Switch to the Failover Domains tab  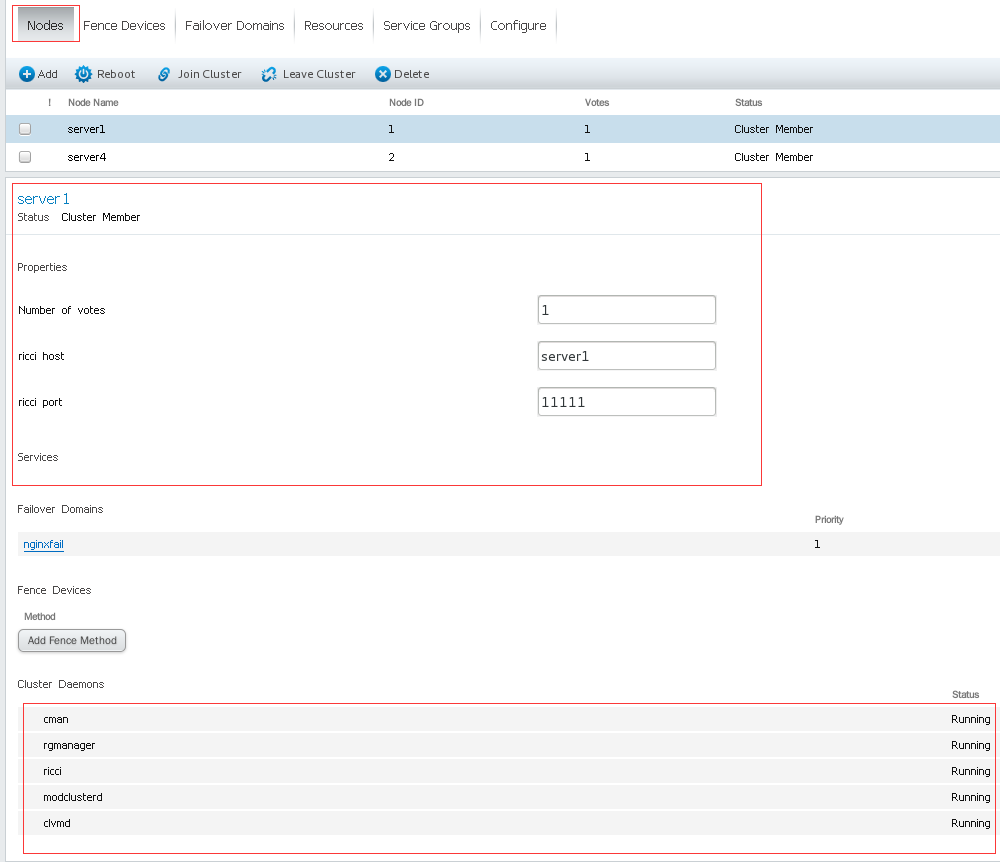click(x=234, y=26)
